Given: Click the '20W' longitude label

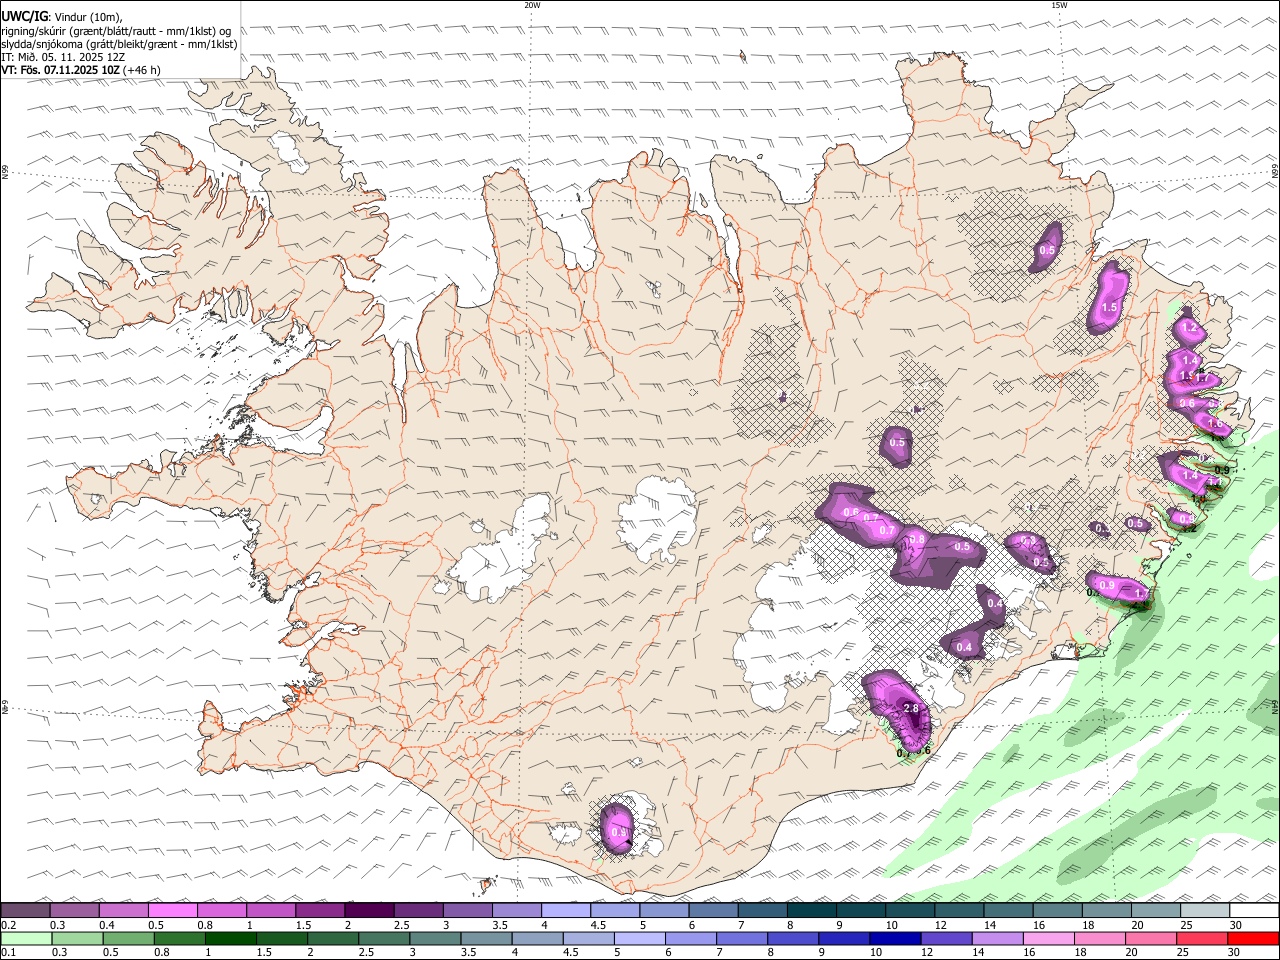Looking at the screenshot, I should click(x=532, y=5).
